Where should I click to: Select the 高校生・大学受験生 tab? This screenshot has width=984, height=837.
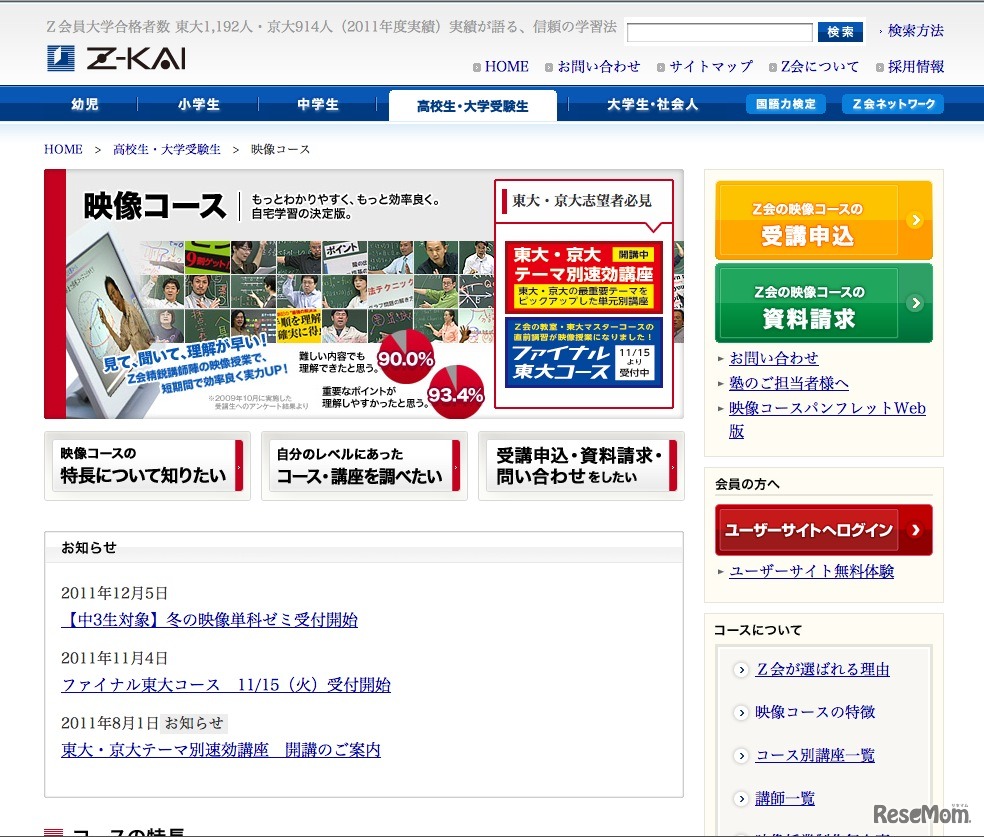(473, 105)
